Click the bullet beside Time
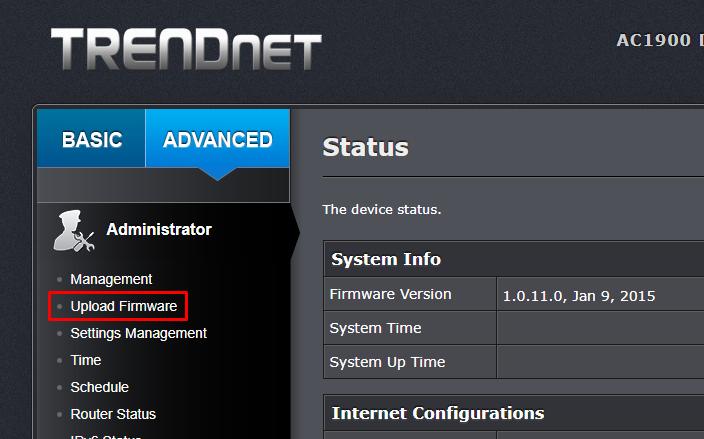This screenshot has width=704, height=439. 60,360
